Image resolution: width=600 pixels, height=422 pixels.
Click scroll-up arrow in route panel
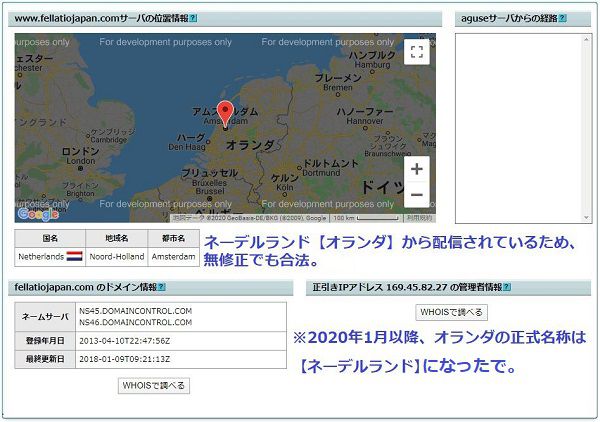[586, 39]
